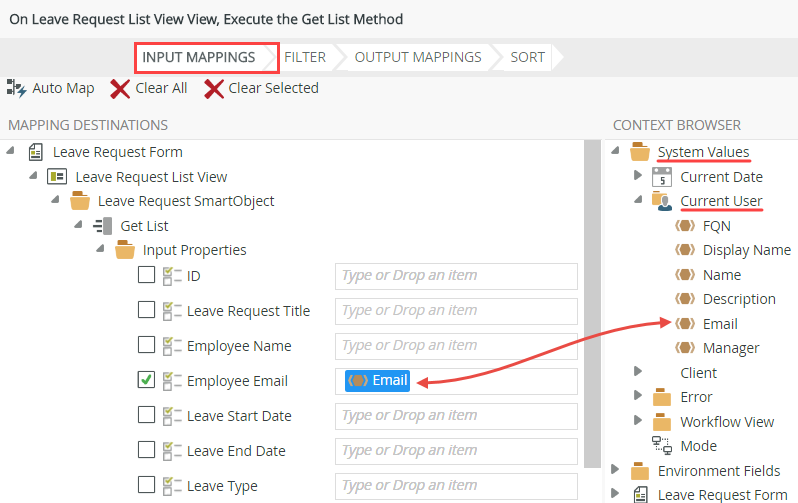This screenshot has width=798, height=503.
Task: Collapse the Leave Request List View node
Action: tap(33, 176)
